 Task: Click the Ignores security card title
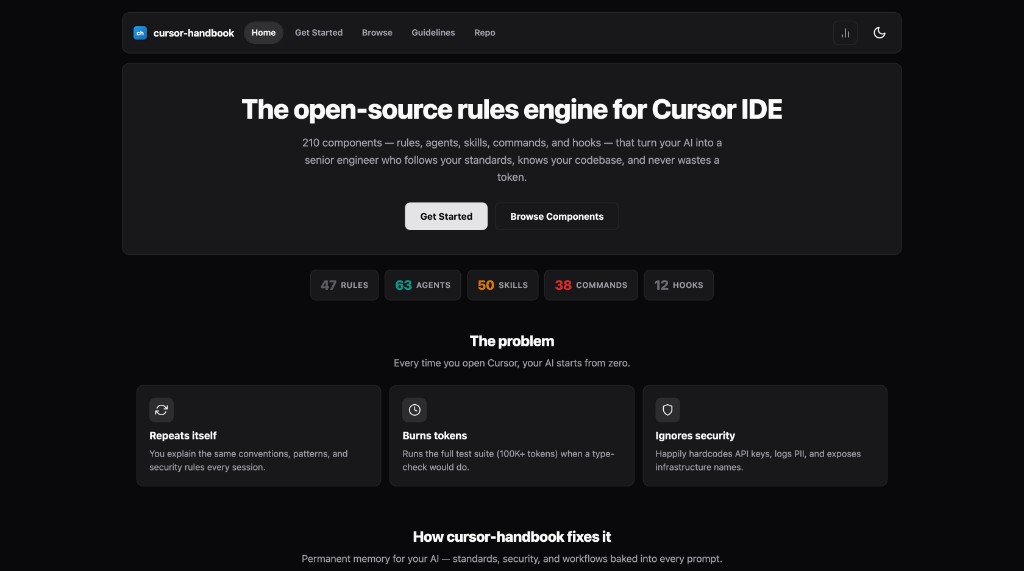click(695, 436)
